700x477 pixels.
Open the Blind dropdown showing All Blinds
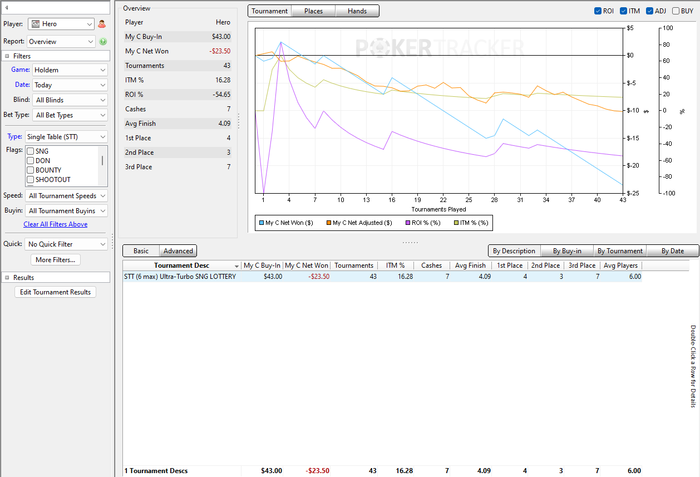click(x=70, y=100)
